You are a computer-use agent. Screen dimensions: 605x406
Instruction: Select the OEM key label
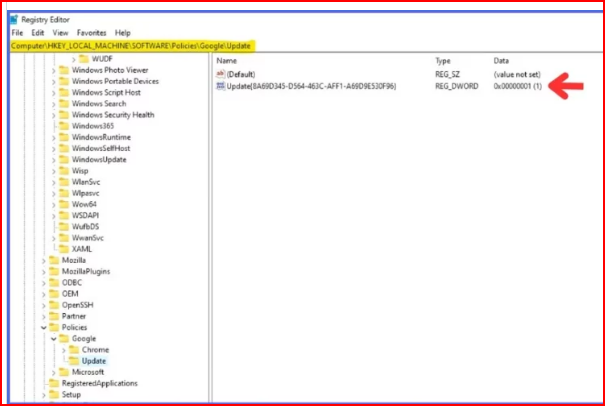[70, 294]
